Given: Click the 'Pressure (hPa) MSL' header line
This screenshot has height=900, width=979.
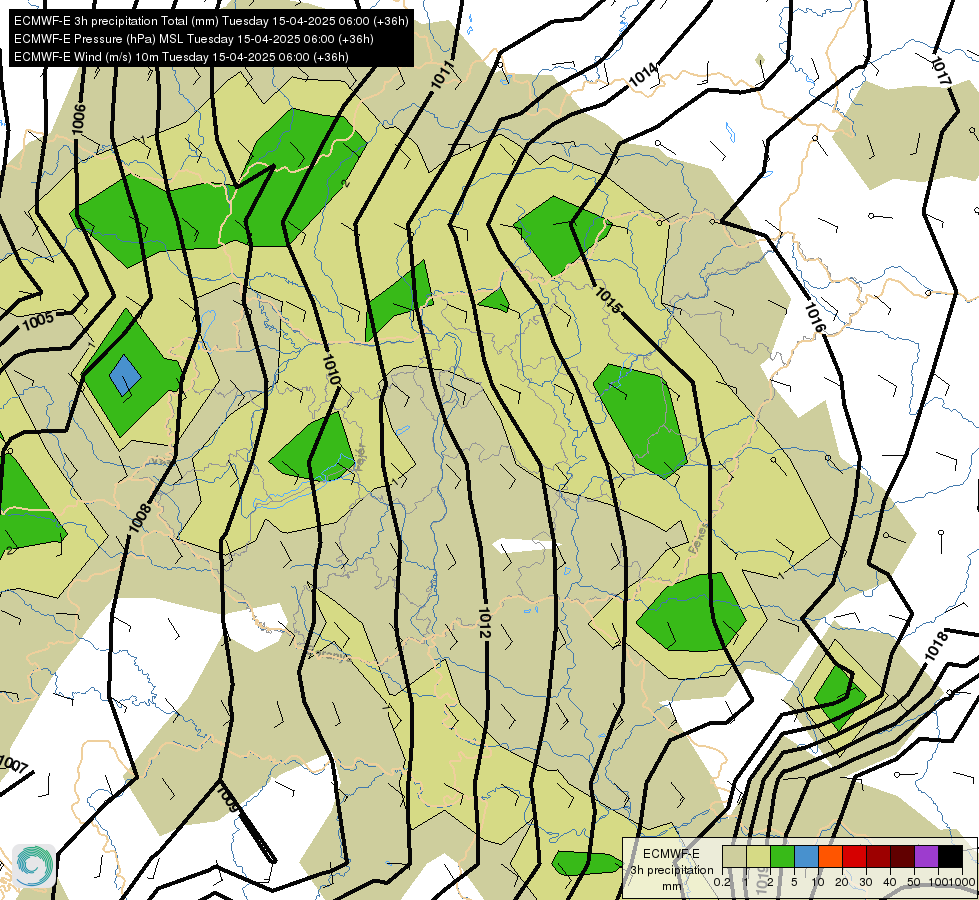Looking at the screenshot, I should point(194,39).
